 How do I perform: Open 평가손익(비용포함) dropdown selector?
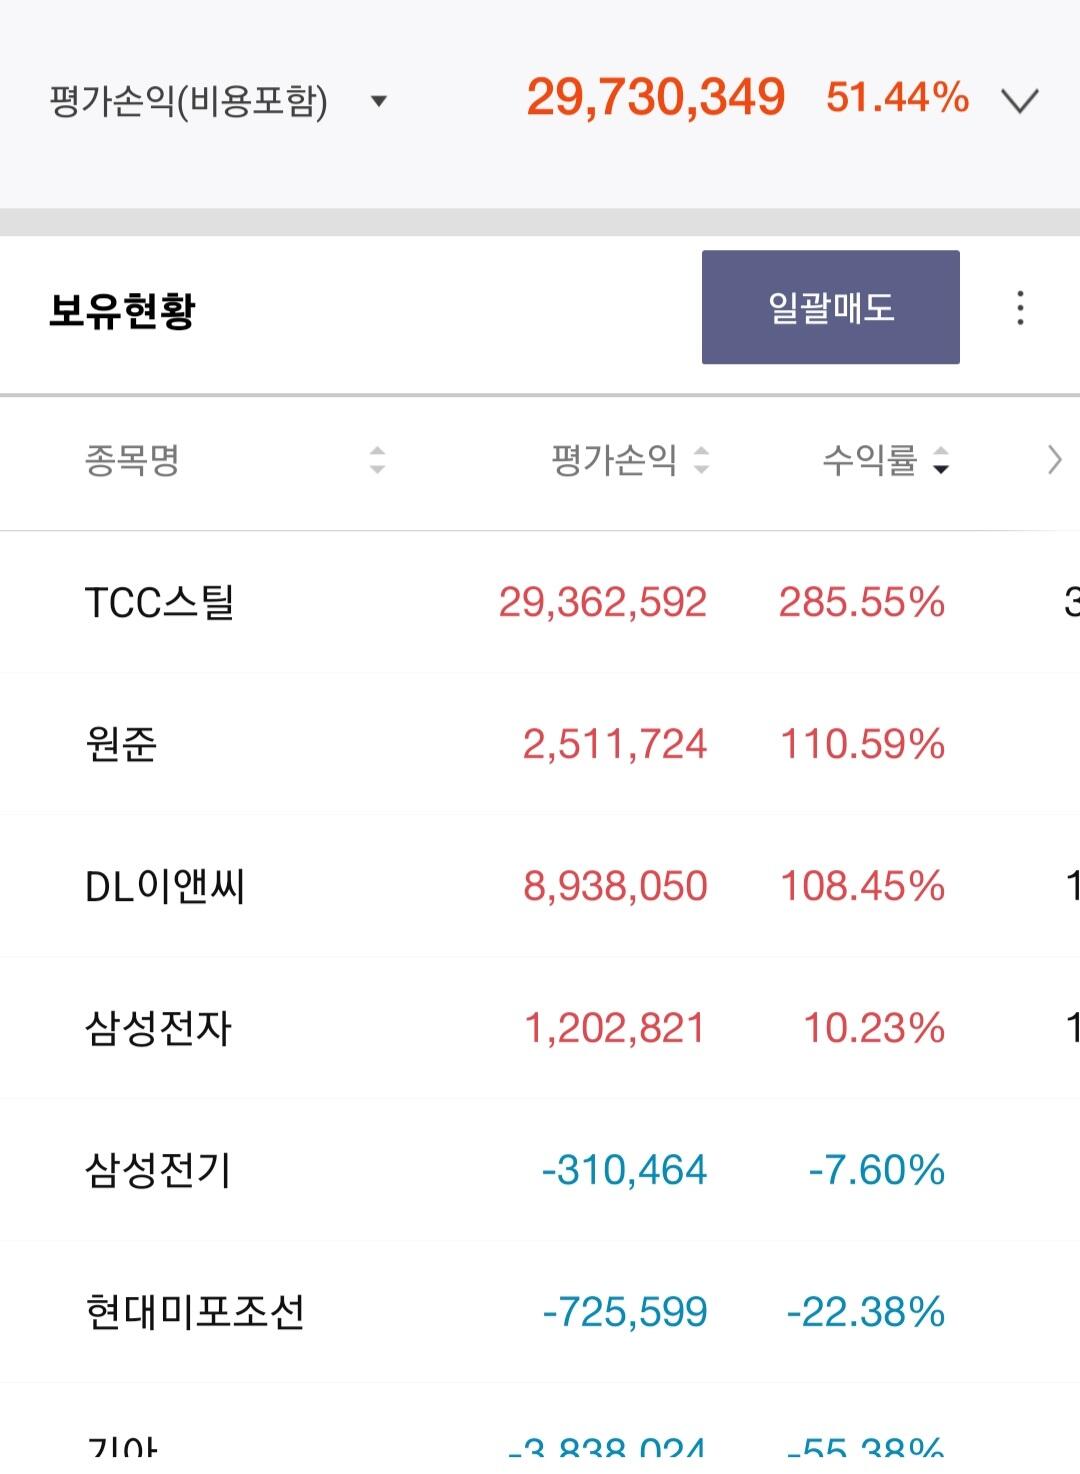tap(378, 101)
